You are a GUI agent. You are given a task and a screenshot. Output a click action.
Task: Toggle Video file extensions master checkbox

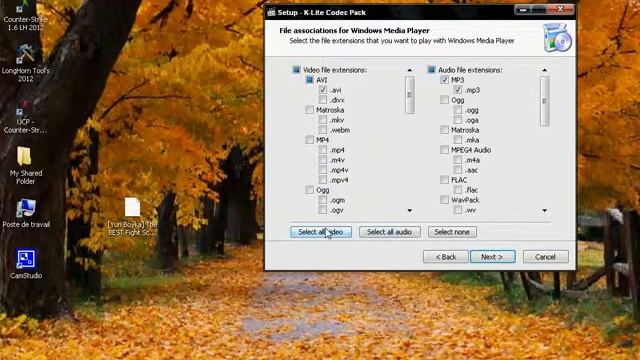pyautogui.click(x=296, y=70)
